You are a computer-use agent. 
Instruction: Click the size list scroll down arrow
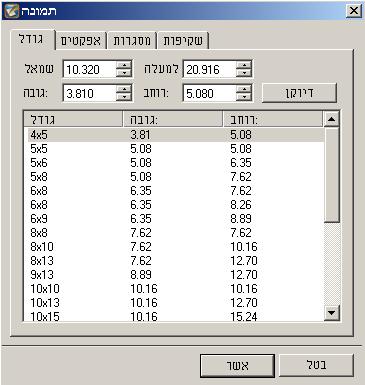tap(331, 313)
